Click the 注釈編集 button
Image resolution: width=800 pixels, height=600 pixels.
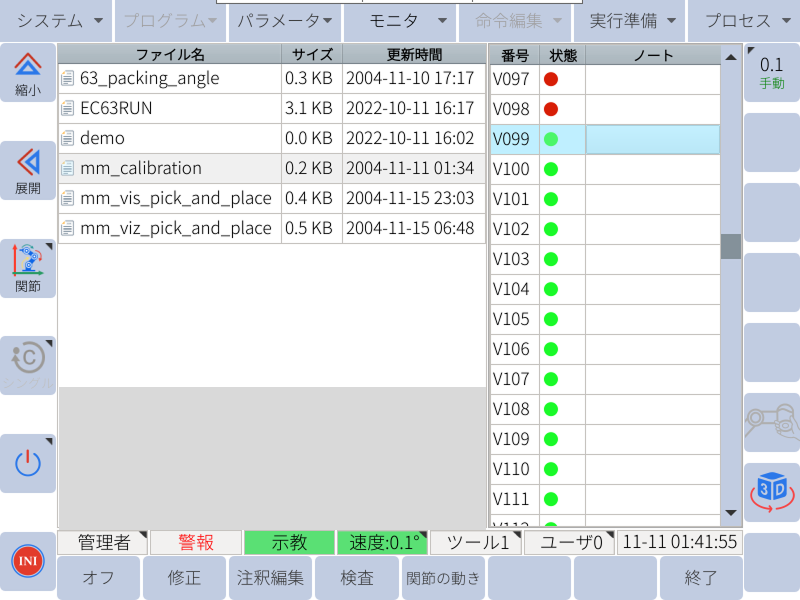tap(270, 578)
